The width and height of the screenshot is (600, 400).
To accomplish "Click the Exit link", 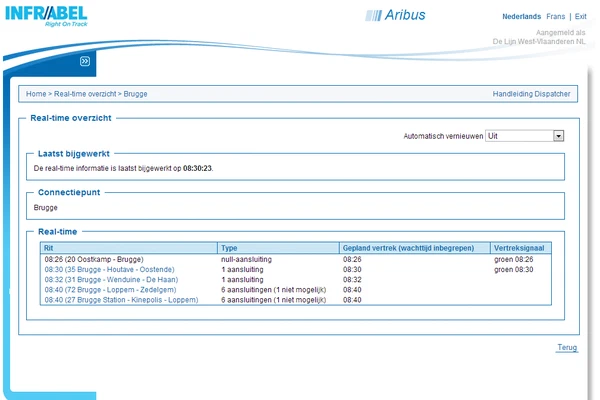I will pos(580,16).
